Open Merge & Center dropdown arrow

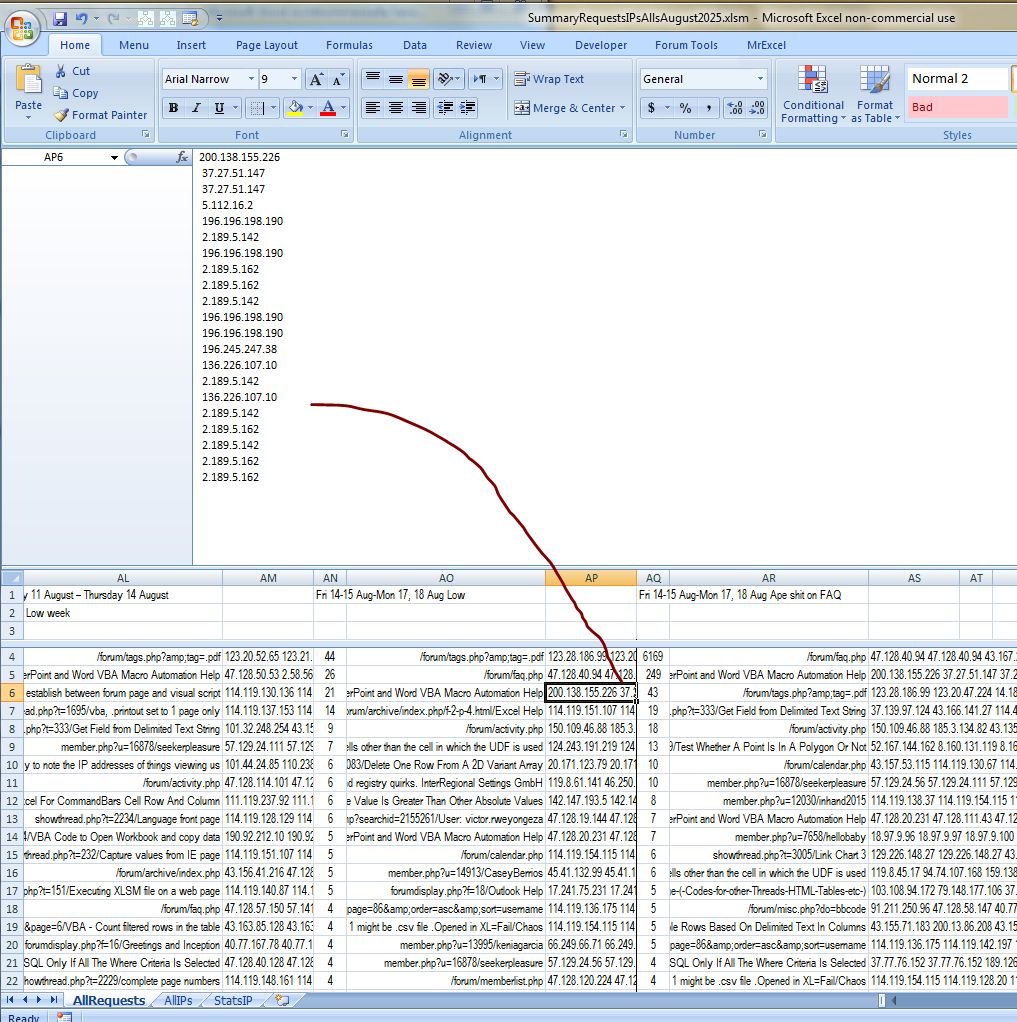click(623, 108)
